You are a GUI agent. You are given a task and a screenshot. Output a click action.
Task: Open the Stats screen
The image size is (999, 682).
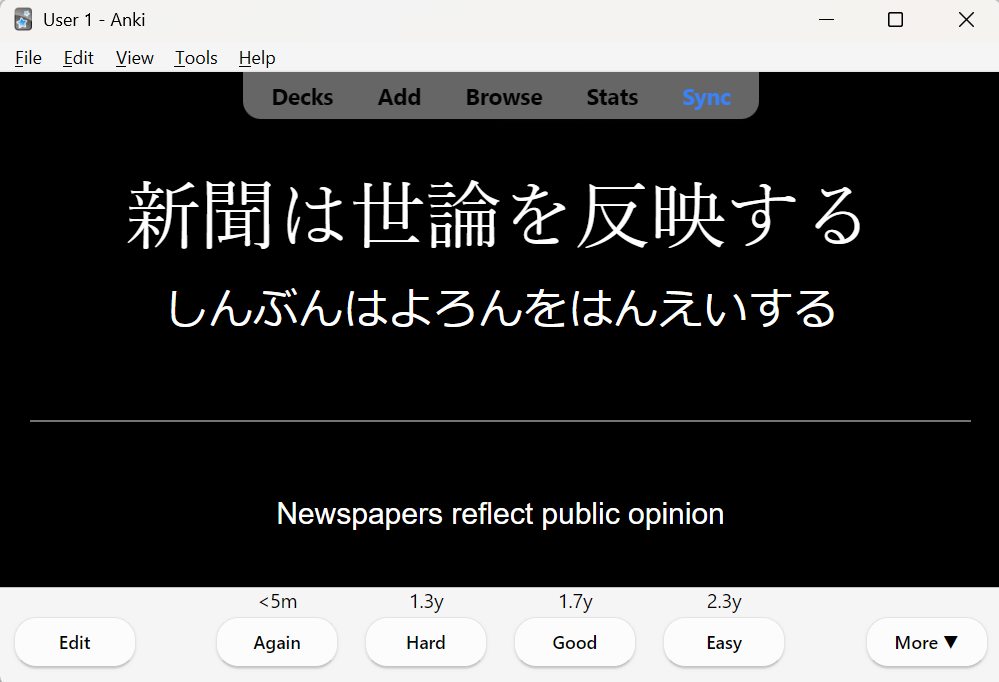click(x=611, y=97)
